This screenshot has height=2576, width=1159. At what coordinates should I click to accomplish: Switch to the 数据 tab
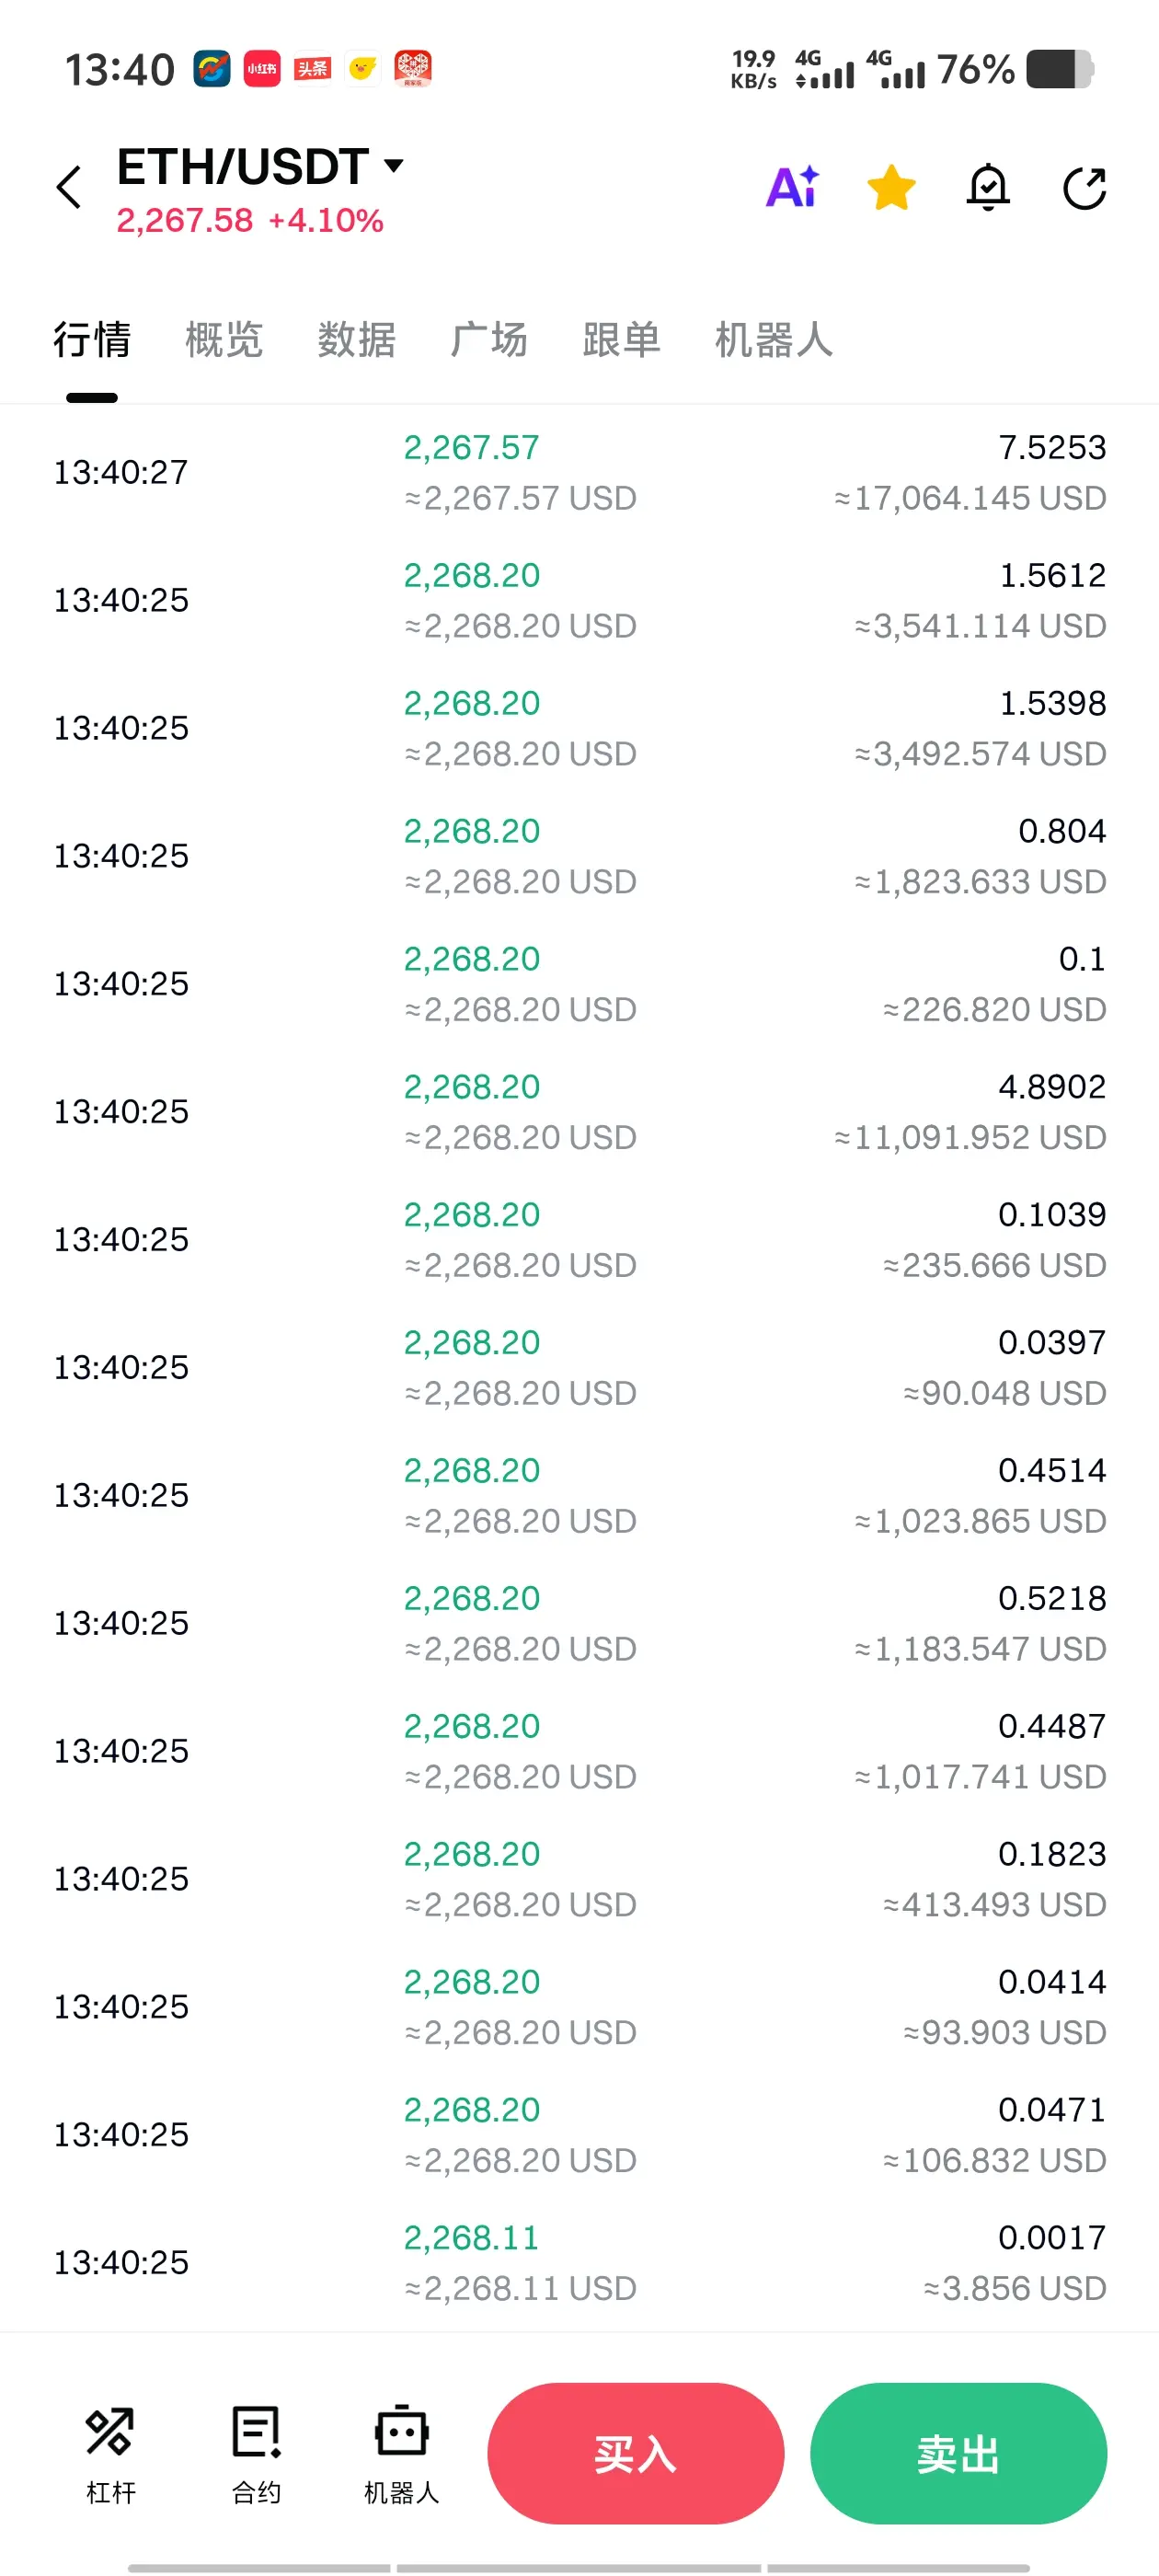[x=356, y=340]
